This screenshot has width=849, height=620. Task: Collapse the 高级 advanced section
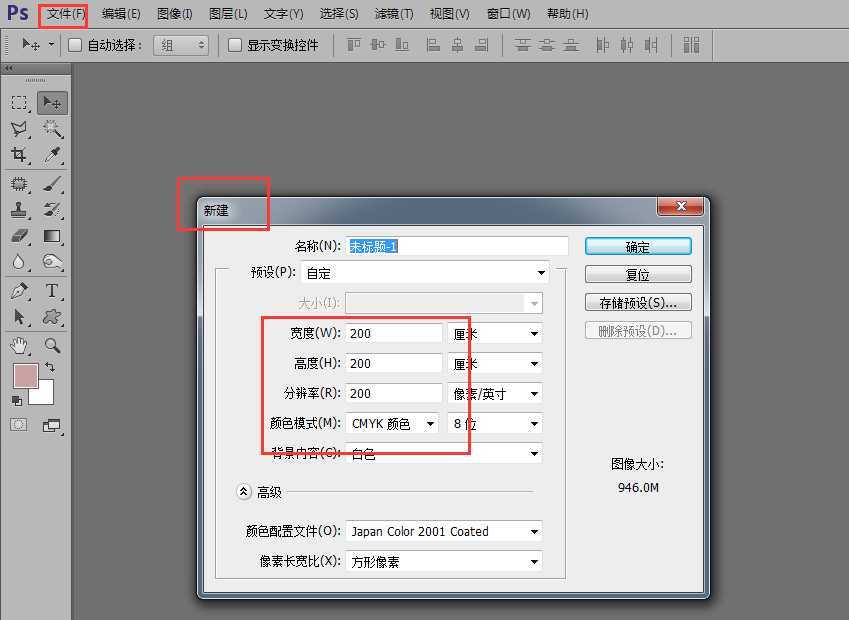click(243, 491)
